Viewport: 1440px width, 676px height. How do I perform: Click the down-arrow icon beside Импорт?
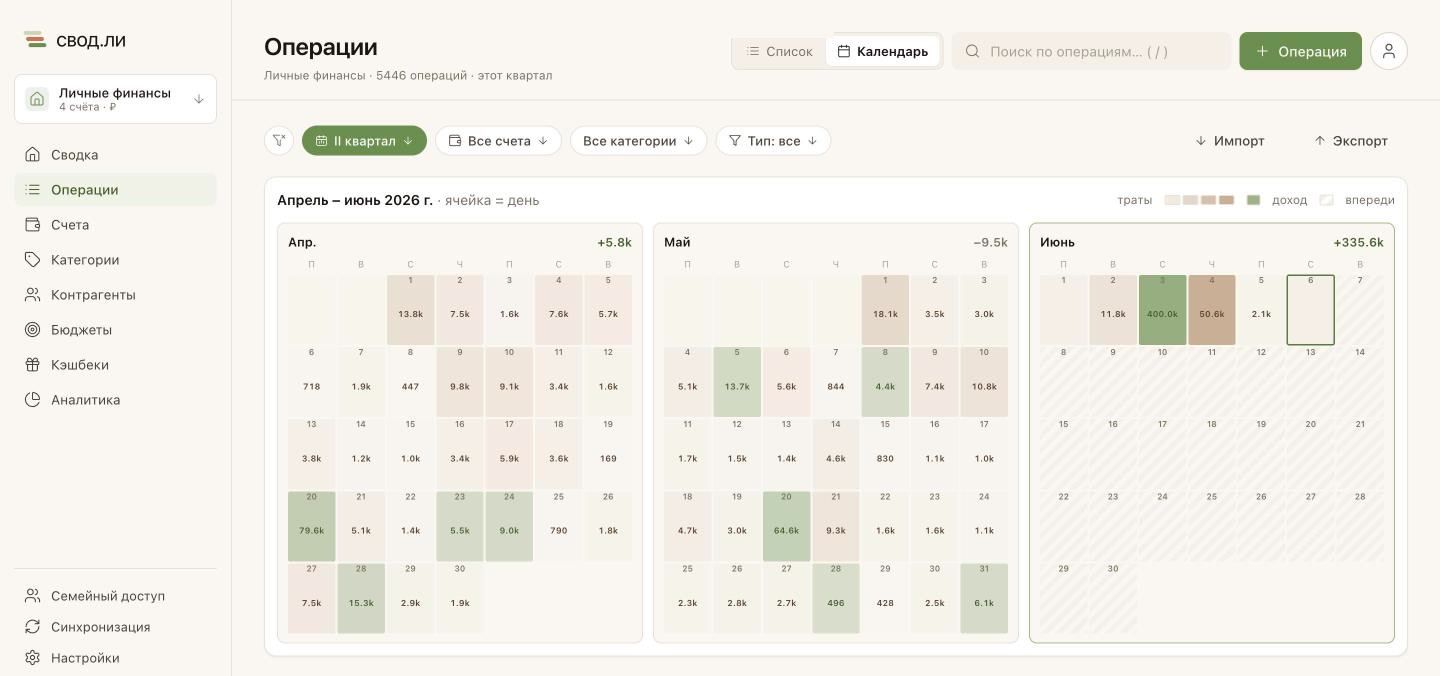click(x=1201, y=141)
